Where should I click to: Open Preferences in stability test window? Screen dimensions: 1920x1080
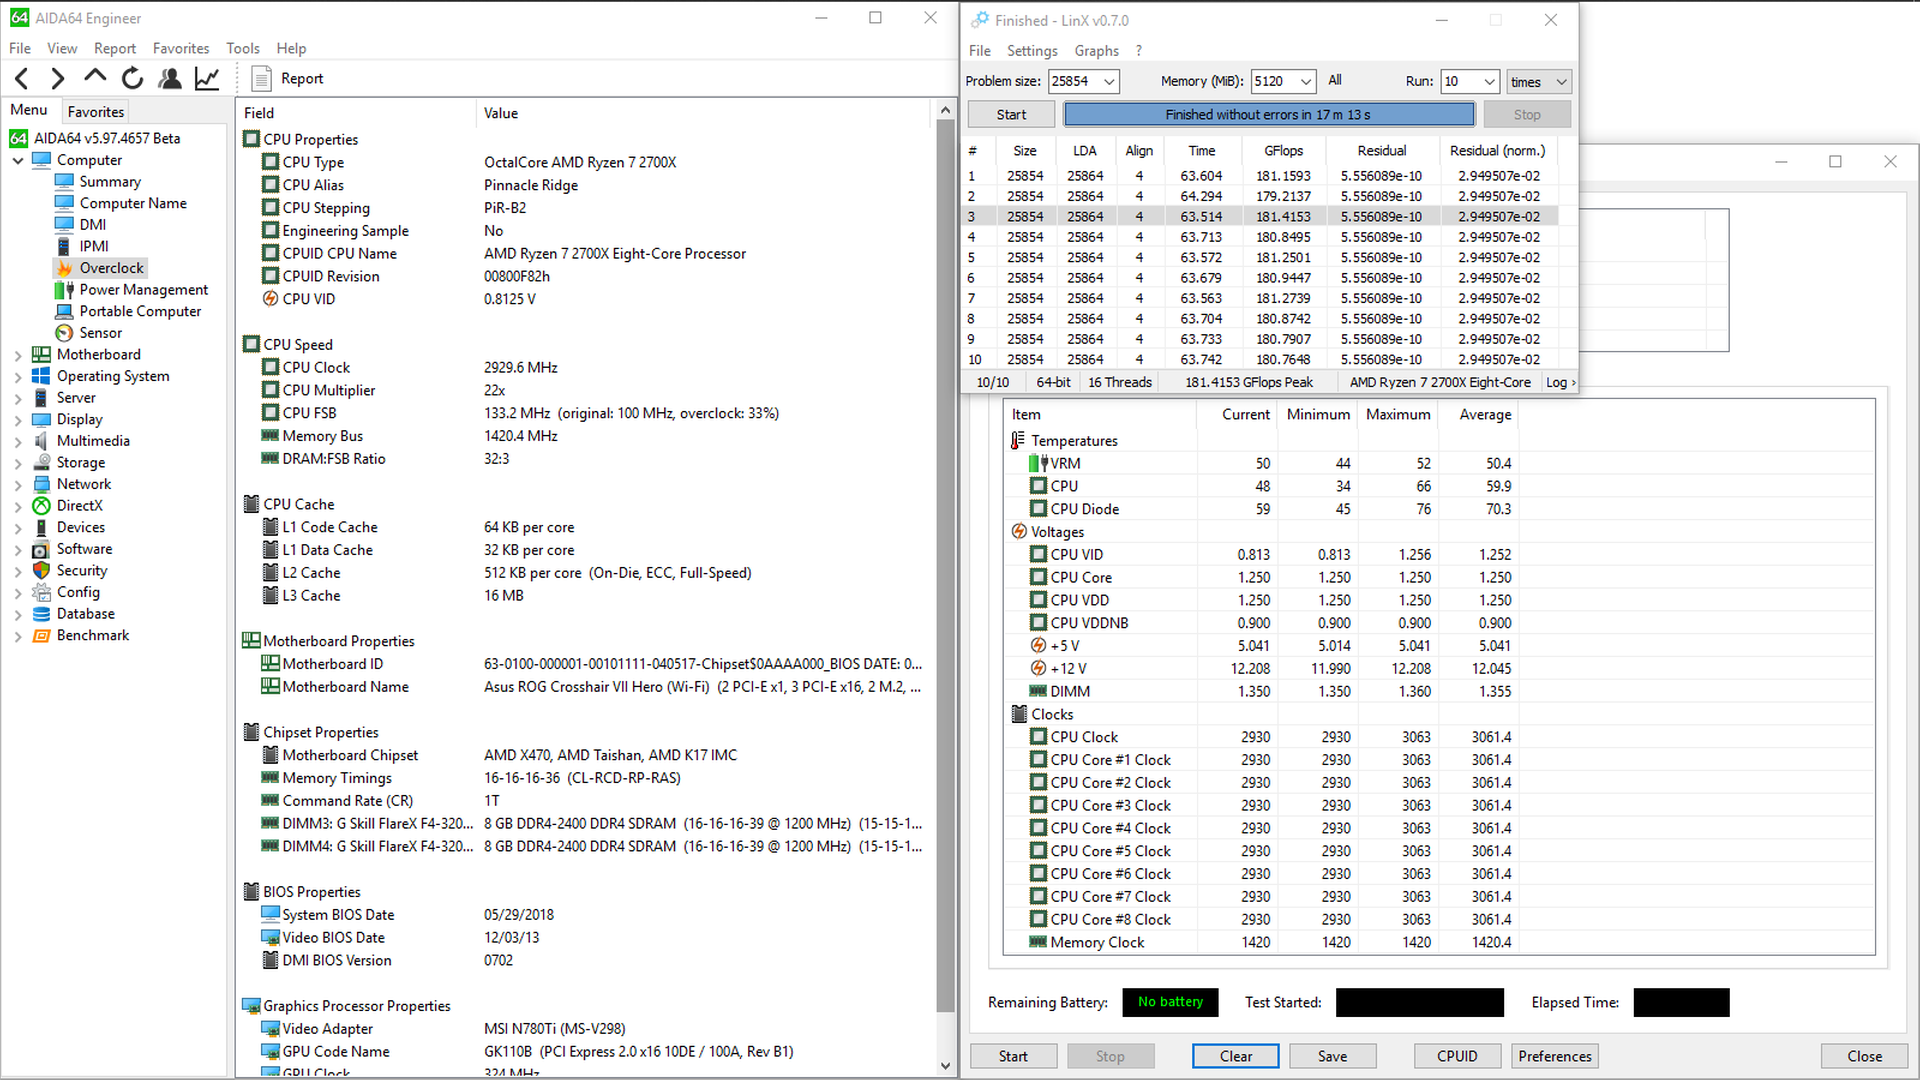(1555, 1056)
